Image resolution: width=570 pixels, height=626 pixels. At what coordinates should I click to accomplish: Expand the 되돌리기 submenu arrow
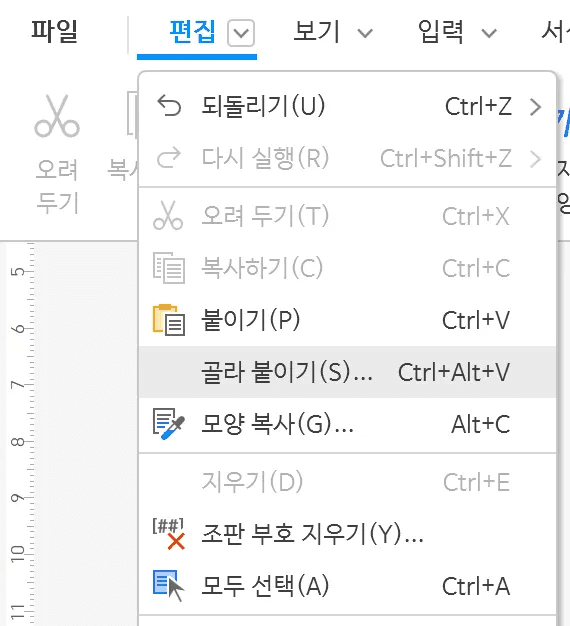coord(535,107)
